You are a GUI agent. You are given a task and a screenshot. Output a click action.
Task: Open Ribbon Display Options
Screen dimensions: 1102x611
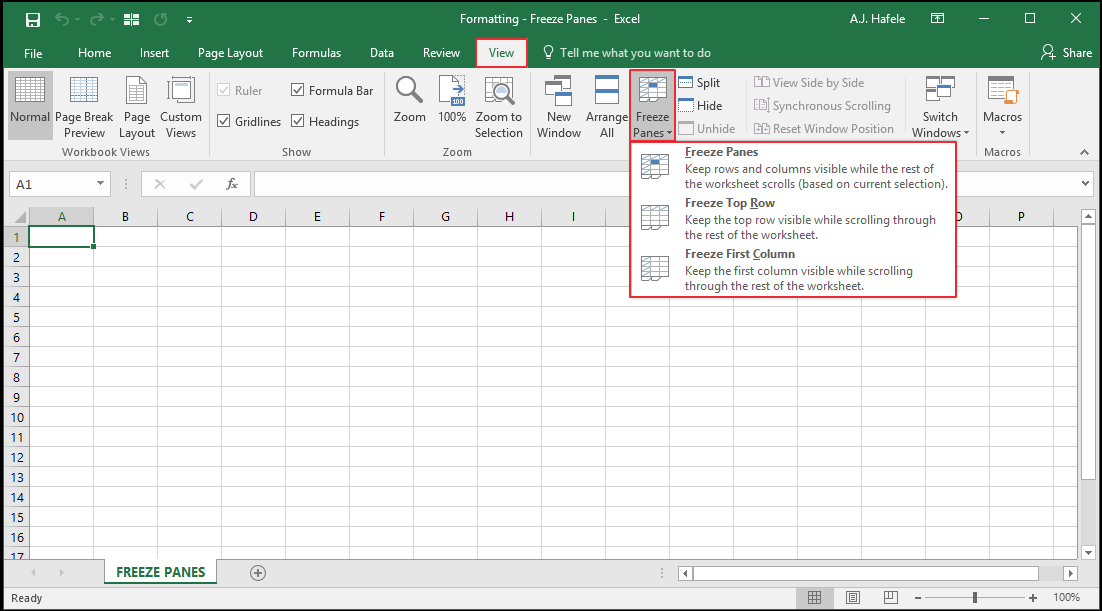coord(937,19)
